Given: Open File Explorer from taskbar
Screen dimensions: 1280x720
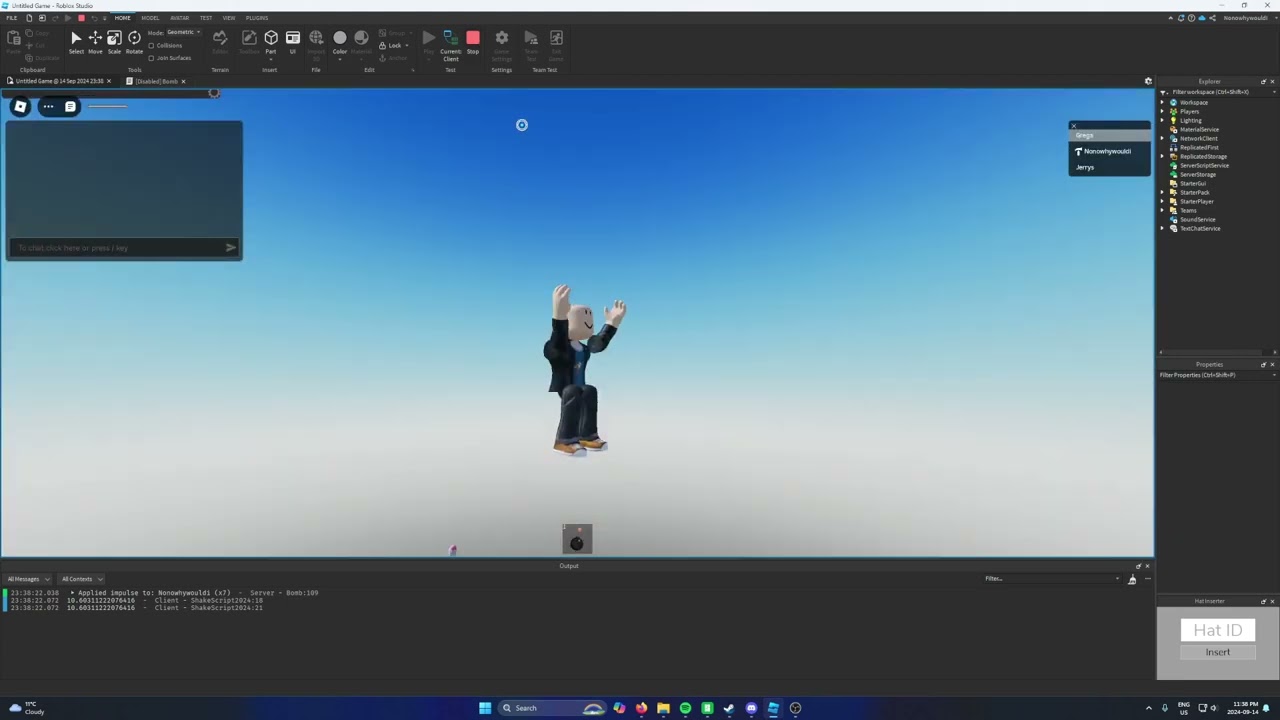Looking at the screenshot, I should (663, 708).
